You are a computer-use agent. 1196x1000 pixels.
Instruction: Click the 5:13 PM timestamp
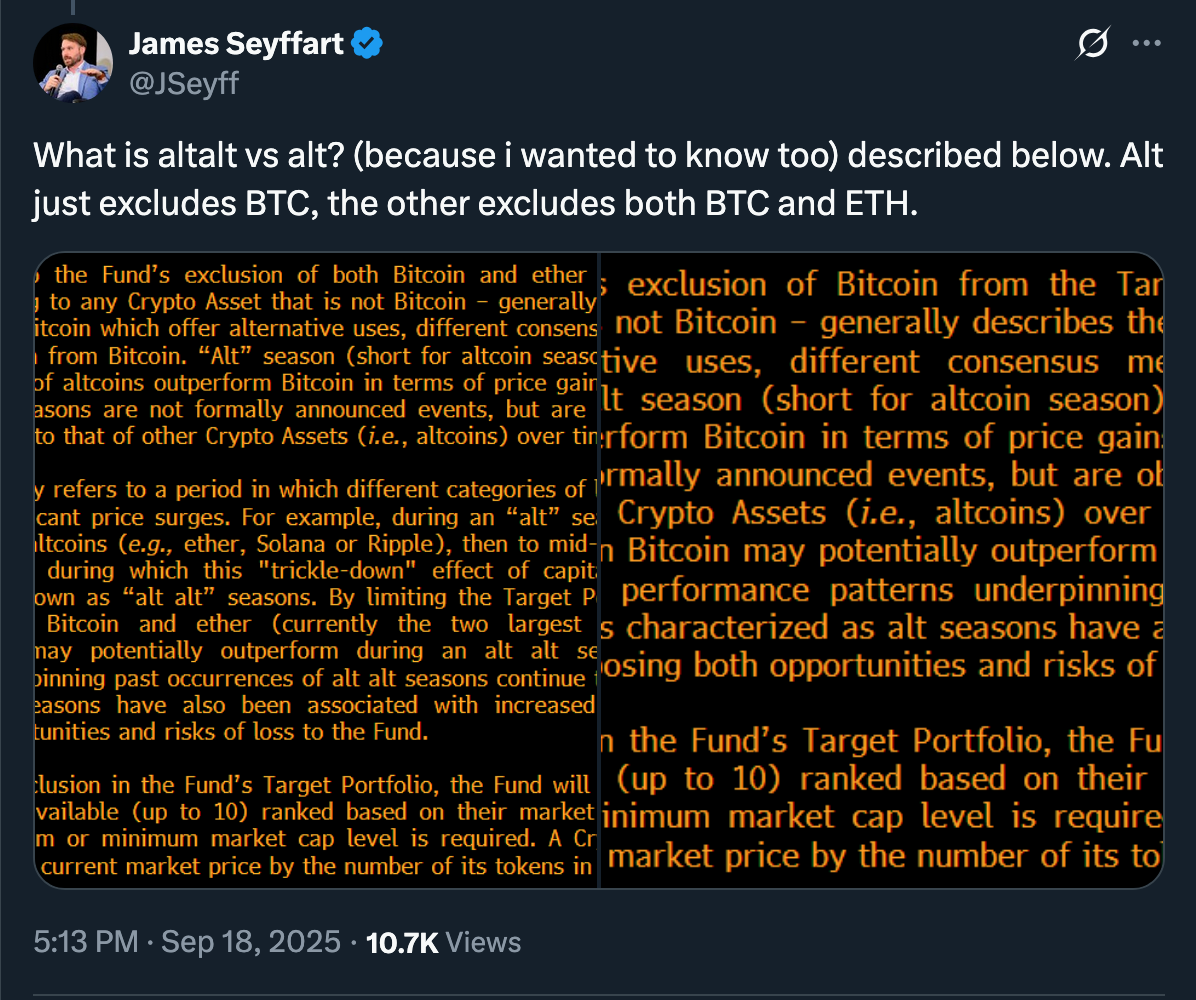point(85,942)
